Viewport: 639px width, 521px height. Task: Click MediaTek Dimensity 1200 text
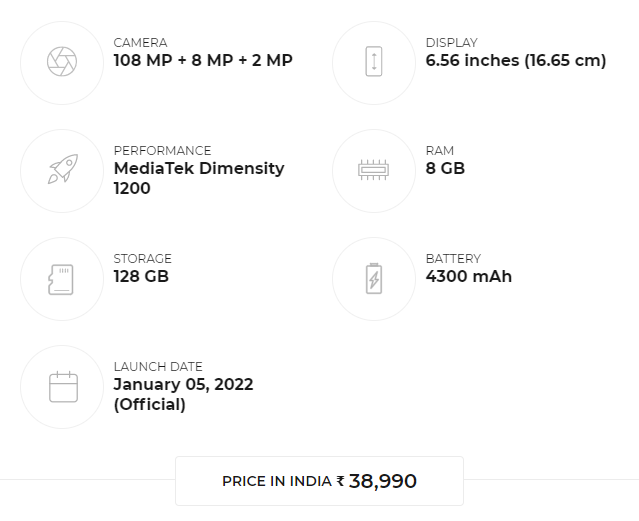[199, 178]
